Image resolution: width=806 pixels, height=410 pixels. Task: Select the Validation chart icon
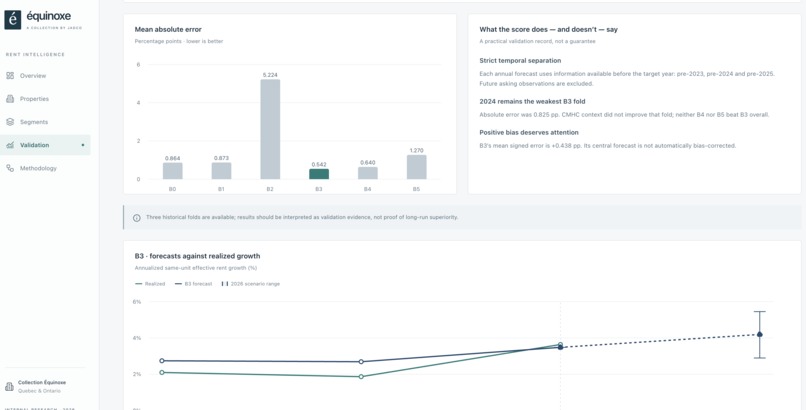point(10,145)
